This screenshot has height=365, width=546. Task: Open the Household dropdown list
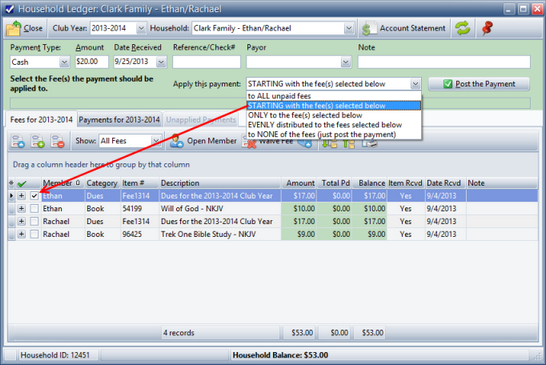click(349, 28)
